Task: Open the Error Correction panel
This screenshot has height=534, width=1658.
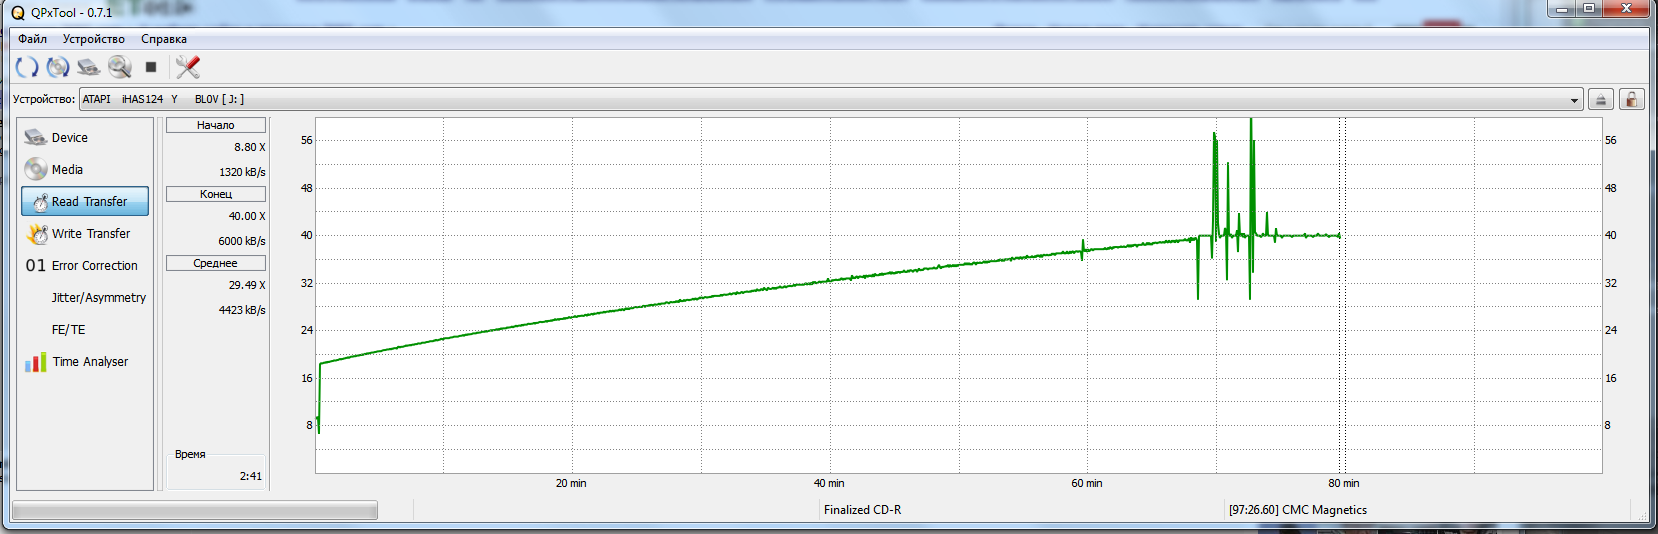Action: (94, 266)
